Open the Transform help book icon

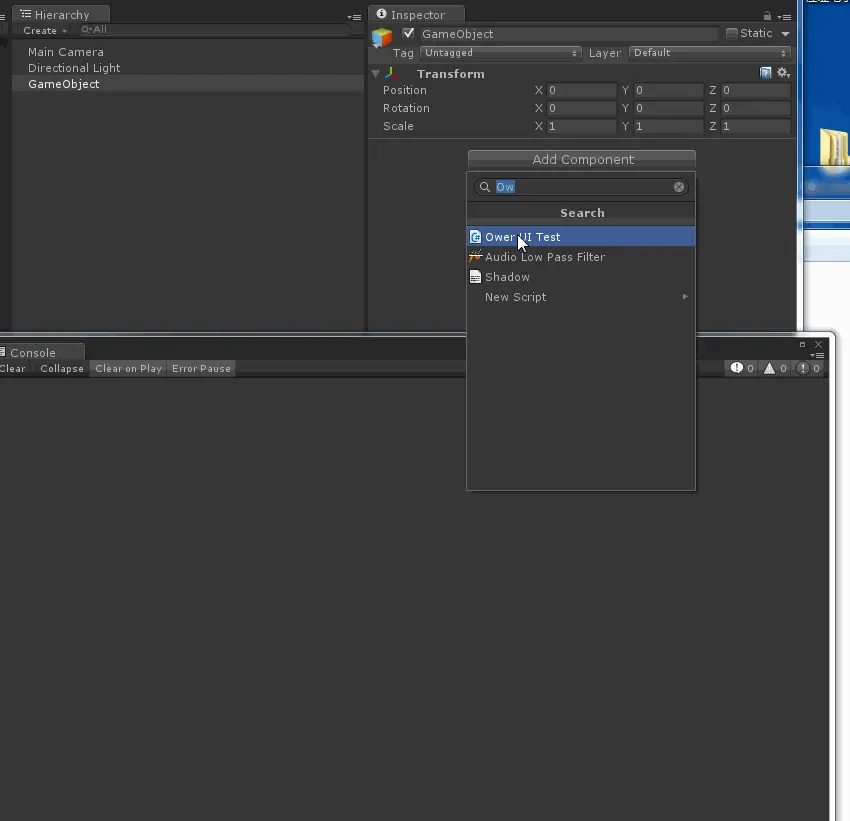(x=765, y=73)
